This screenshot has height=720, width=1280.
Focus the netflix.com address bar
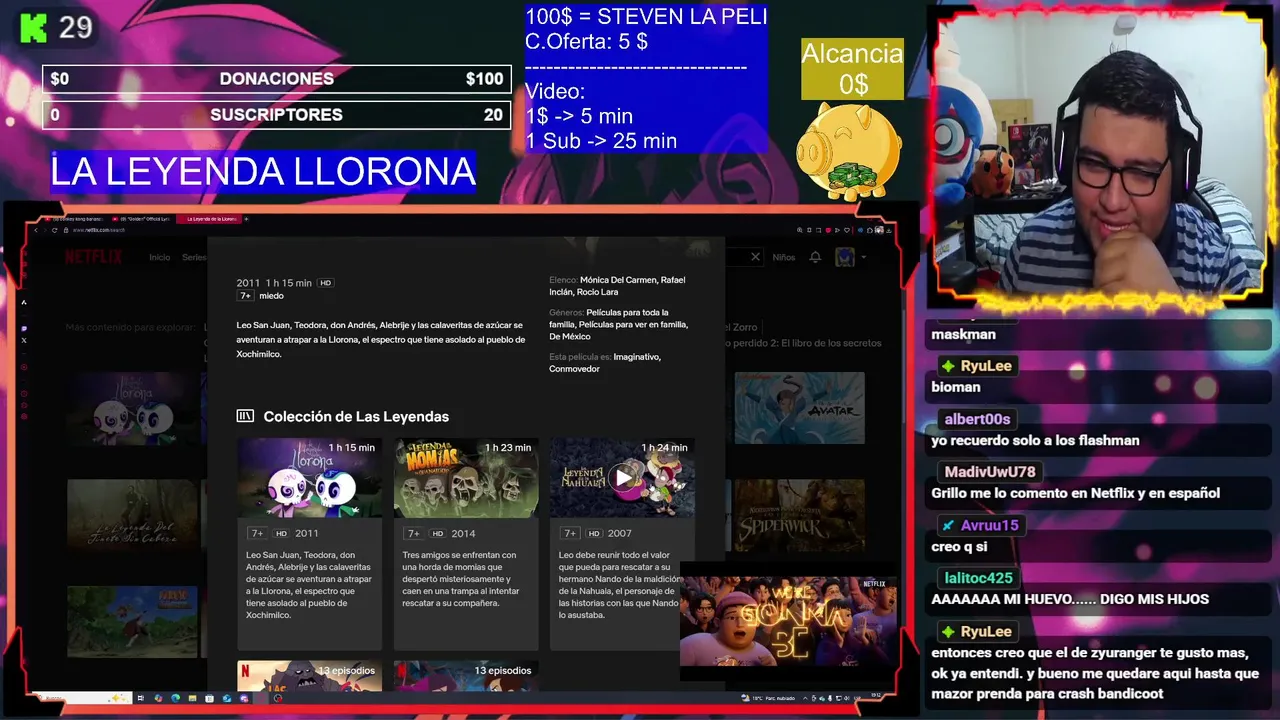[x=98, y=230]
